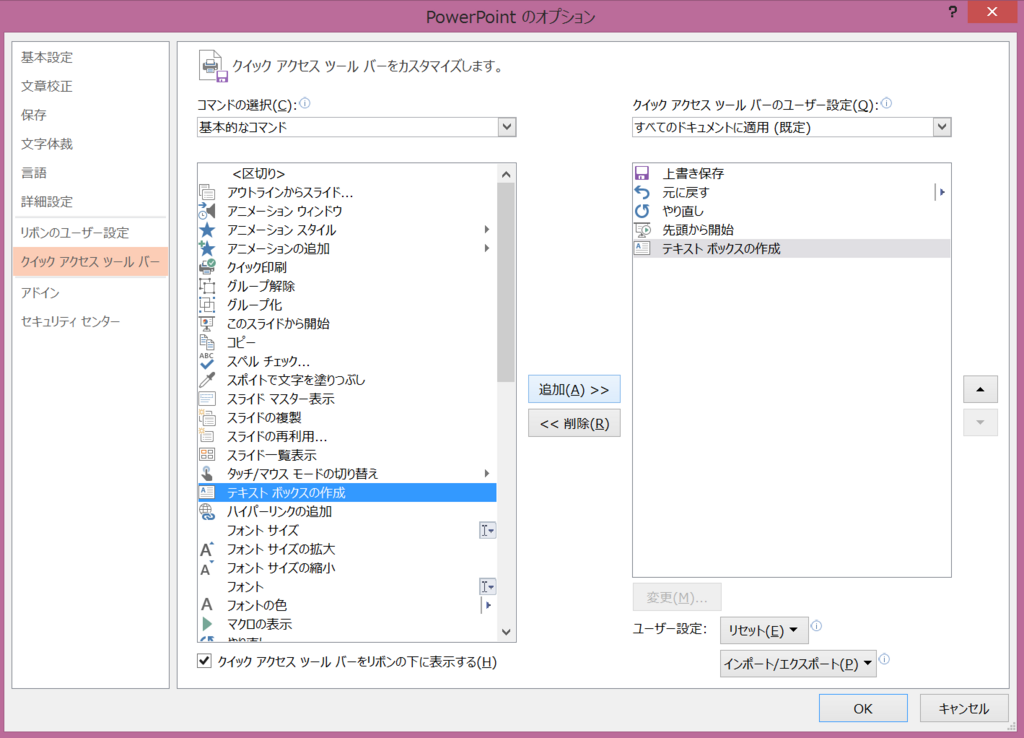Open the クイック アクセス ツール バーのユーザー設定 dropdown
The width and height of the screenshot is (1024, 738).
coord(940,127)
